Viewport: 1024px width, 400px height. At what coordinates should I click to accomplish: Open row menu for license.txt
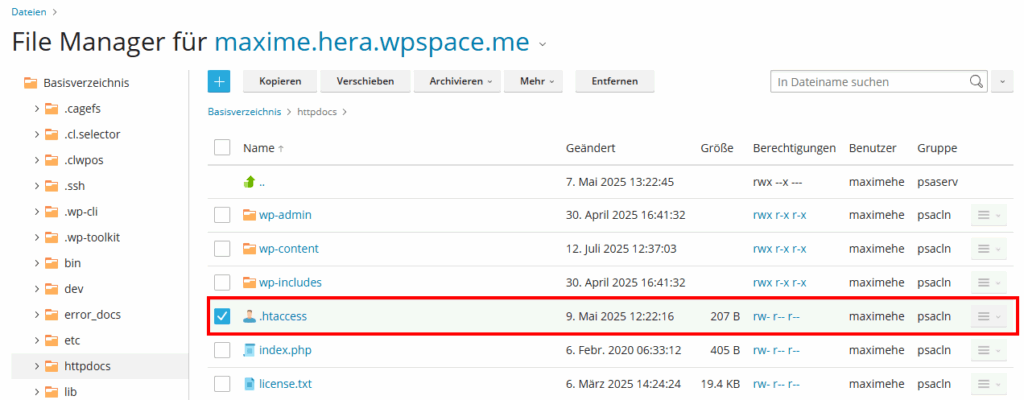point(988,384)
